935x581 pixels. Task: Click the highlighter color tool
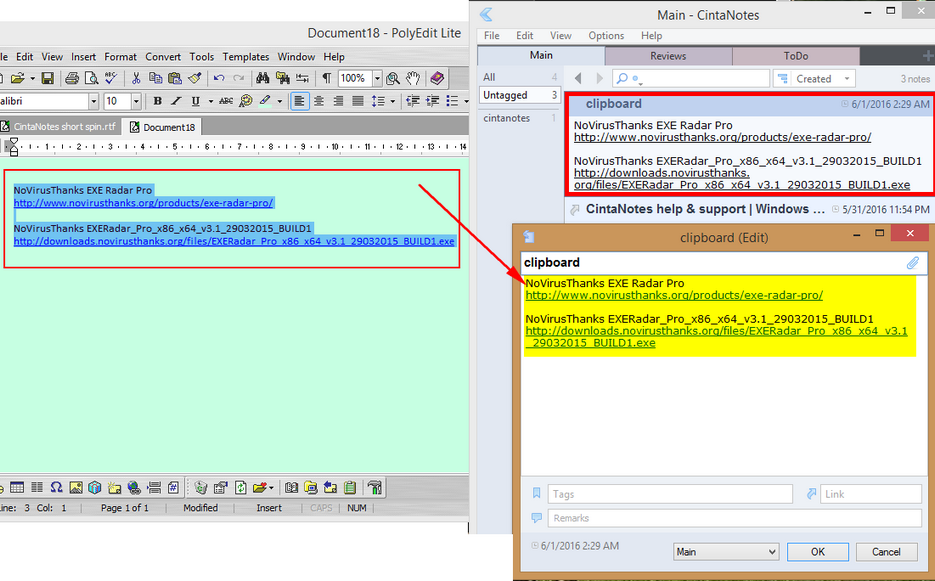pyautogui.click(x=265, y=101)
